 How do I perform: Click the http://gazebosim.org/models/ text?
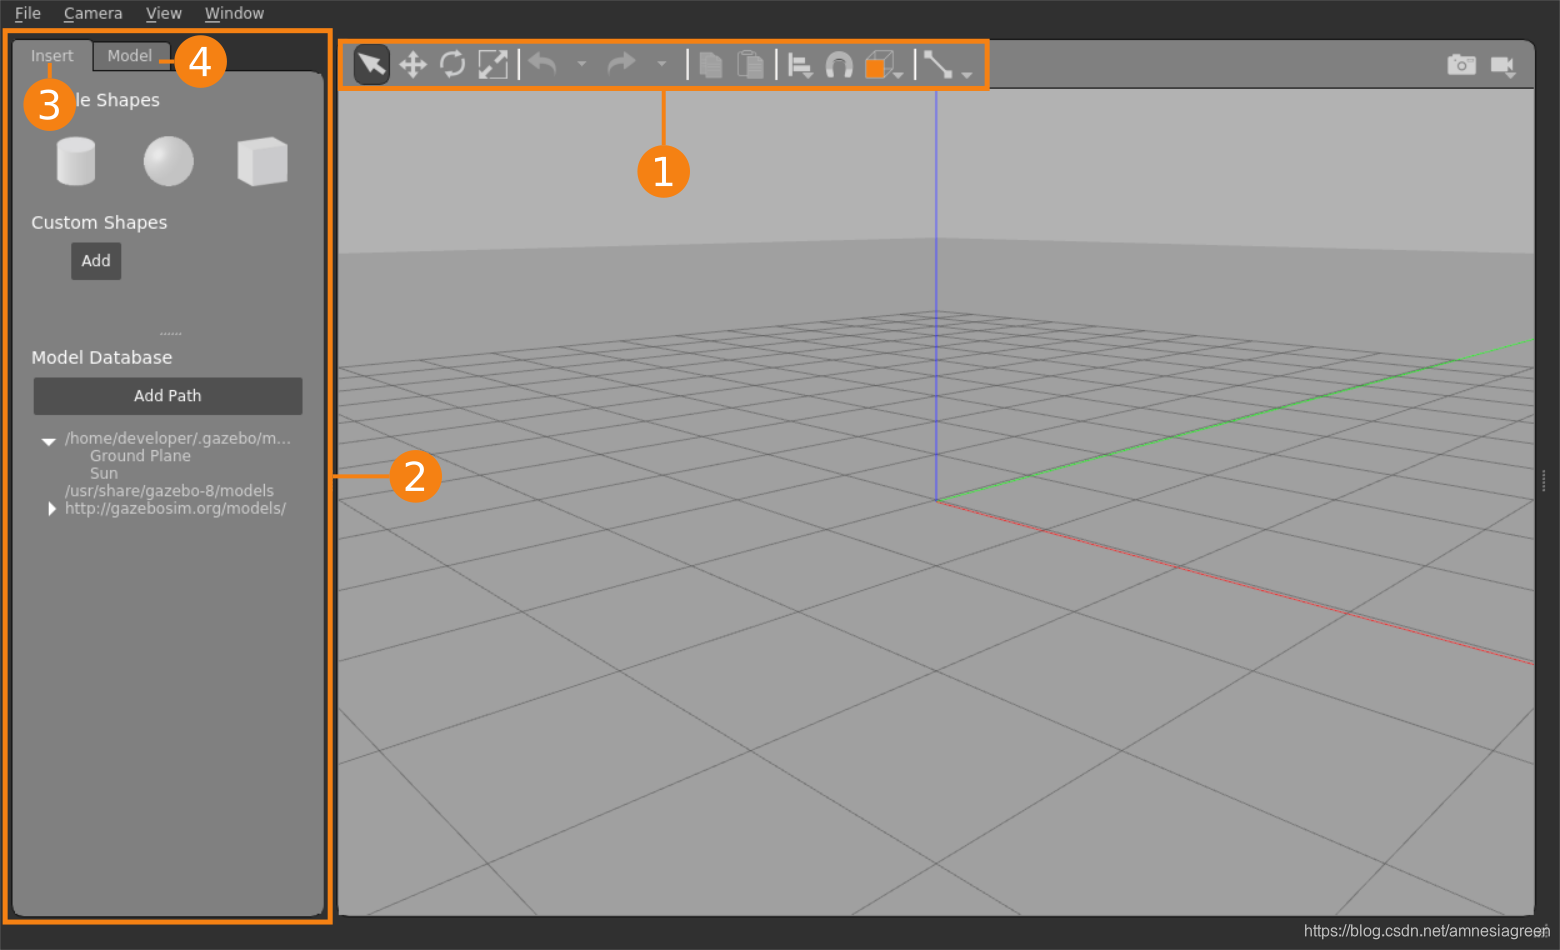175,509
